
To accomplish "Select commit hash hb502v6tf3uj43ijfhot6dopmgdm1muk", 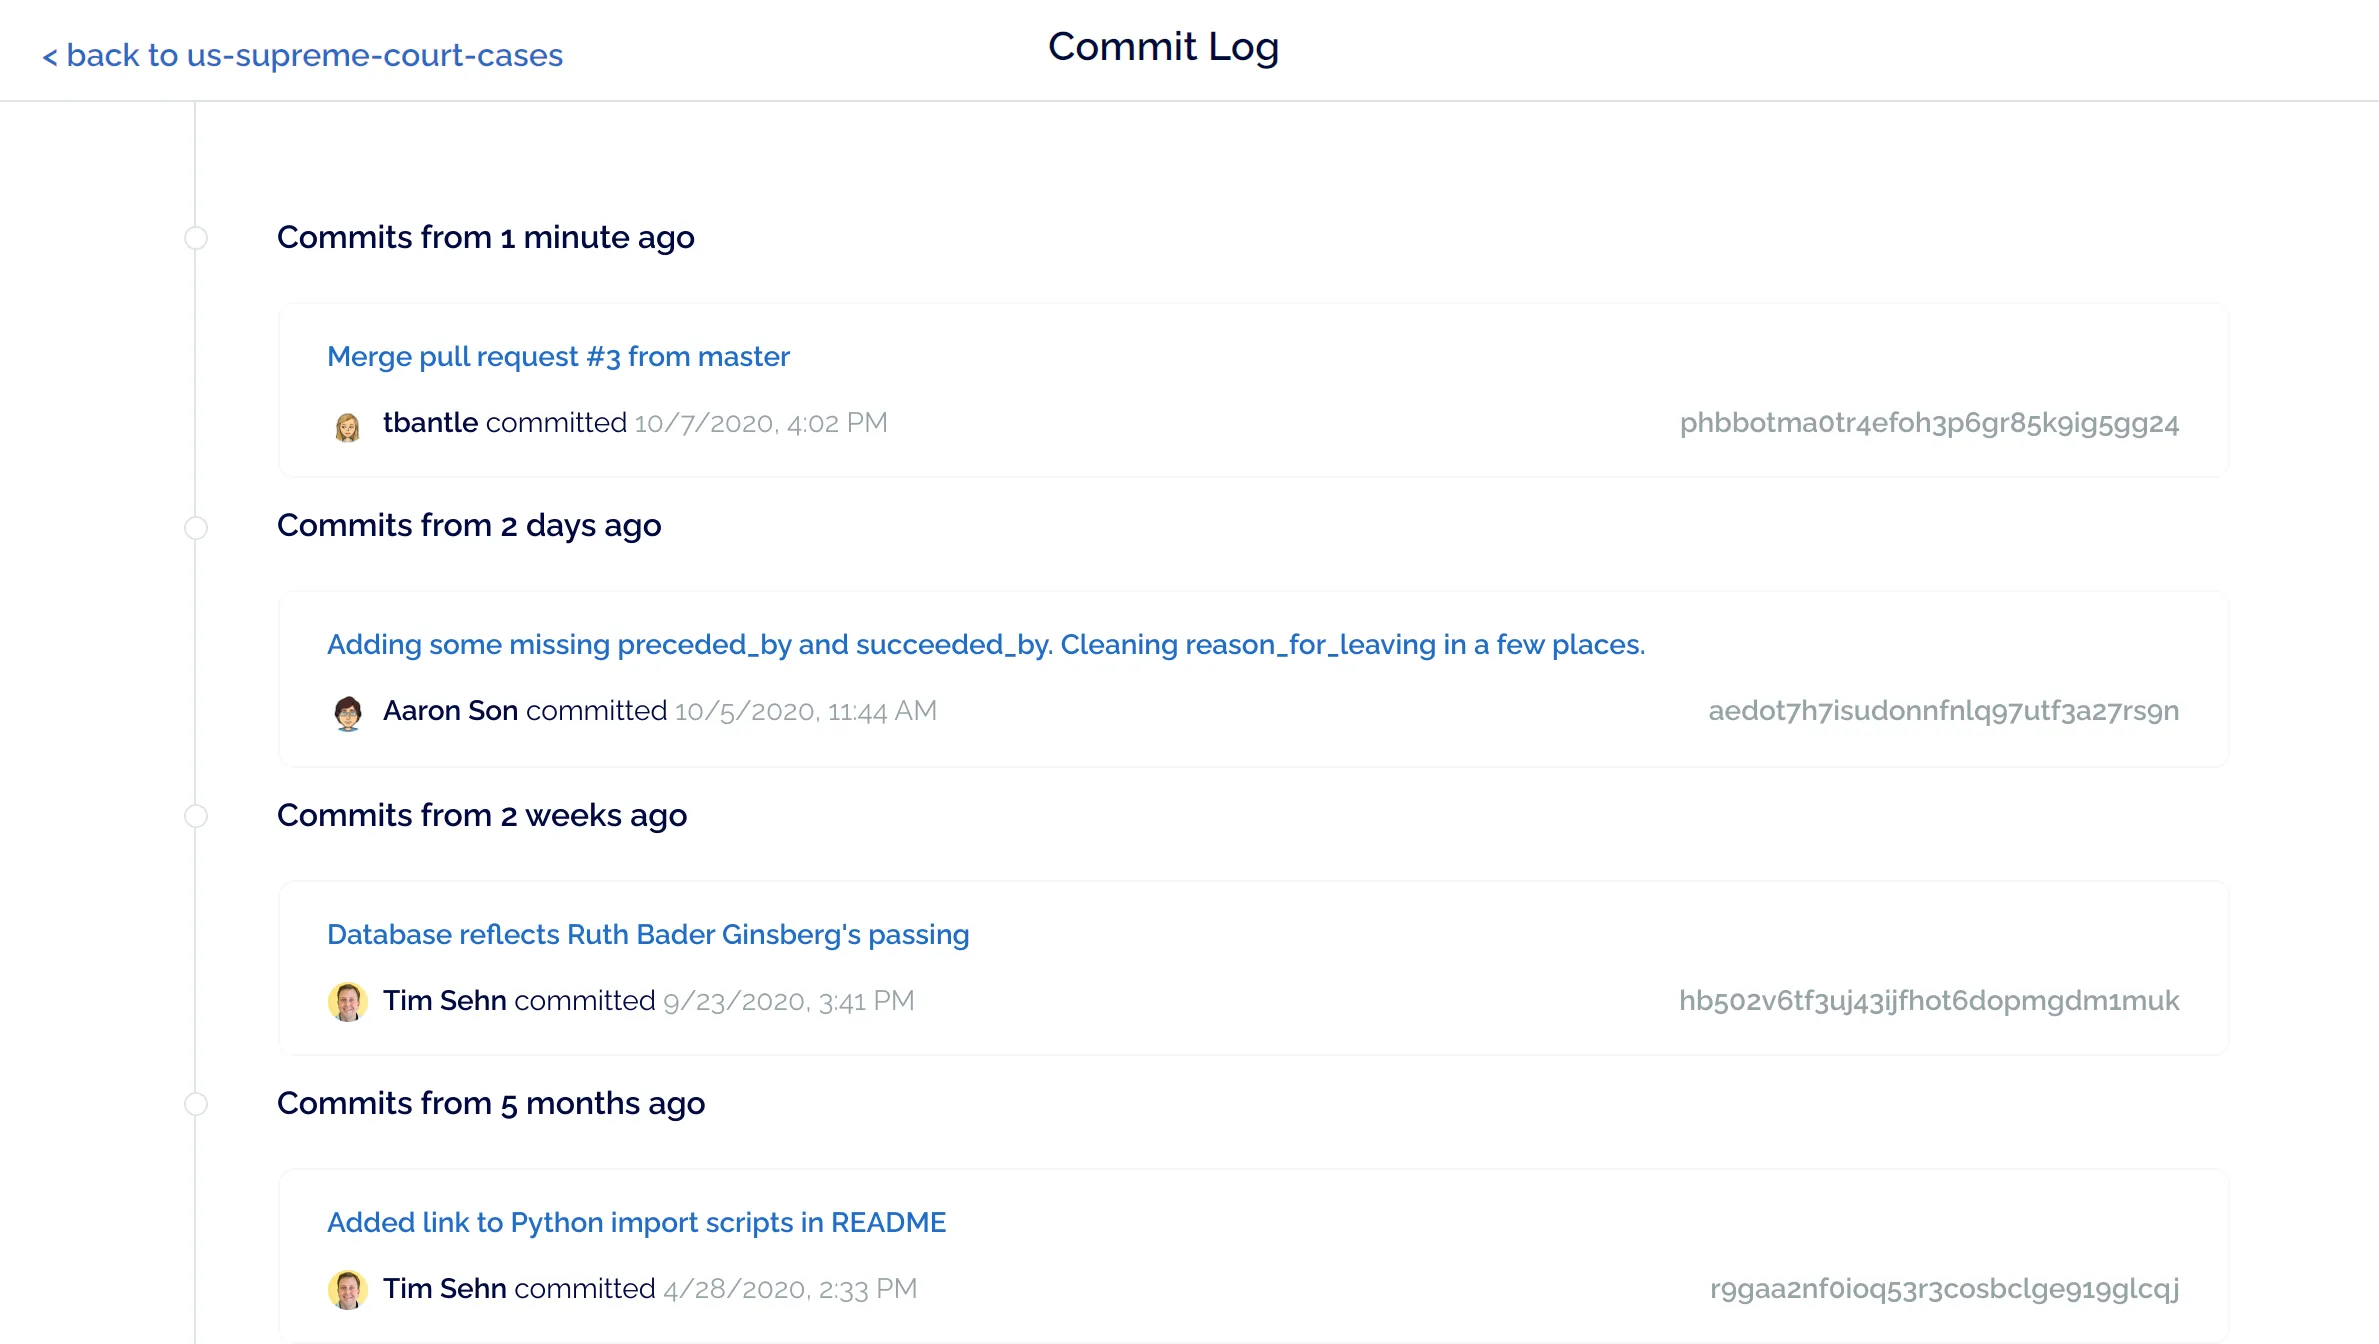I will pyautogui.click(x=1929, y=1001).
